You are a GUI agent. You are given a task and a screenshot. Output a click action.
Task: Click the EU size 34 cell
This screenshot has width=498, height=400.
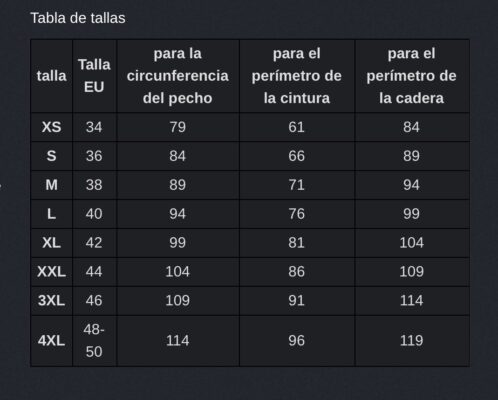point(94,127)
